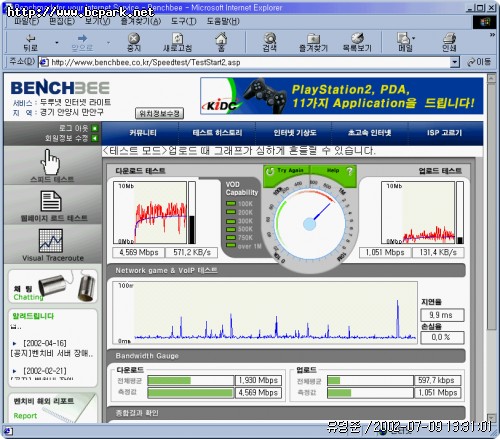Click the page vertical scrollbar thumb
The image size is (500, 439).
pyautogui.click(x=491, y=207)
